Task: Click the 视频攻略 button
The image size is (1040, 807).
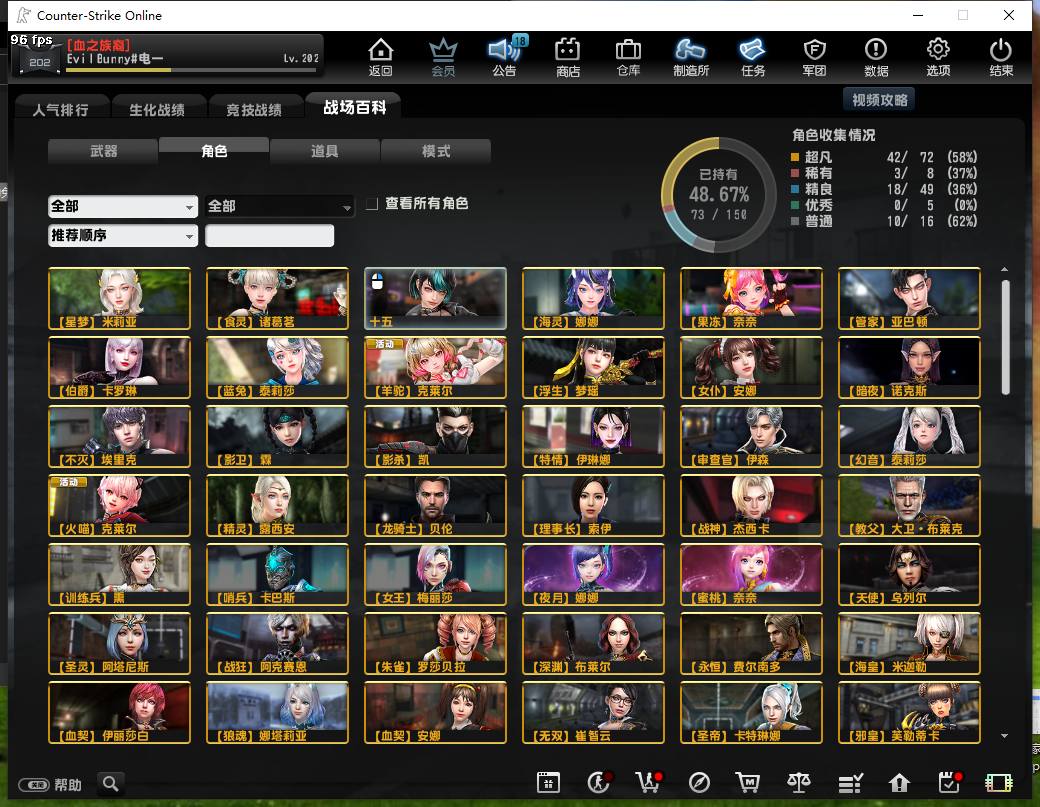Action: 879,99
